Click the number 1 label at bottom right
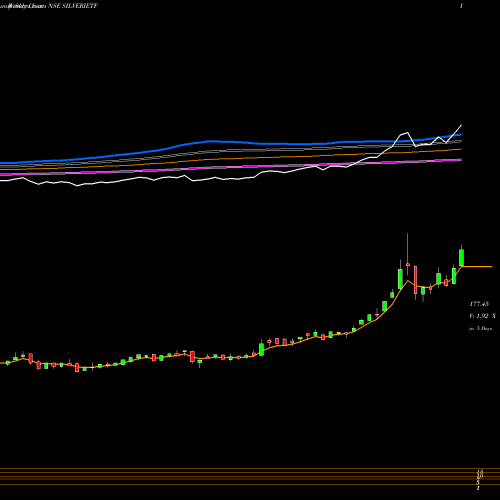Image resolution: width=500 pixels, height=500 pixels. (x=478, y=488)
